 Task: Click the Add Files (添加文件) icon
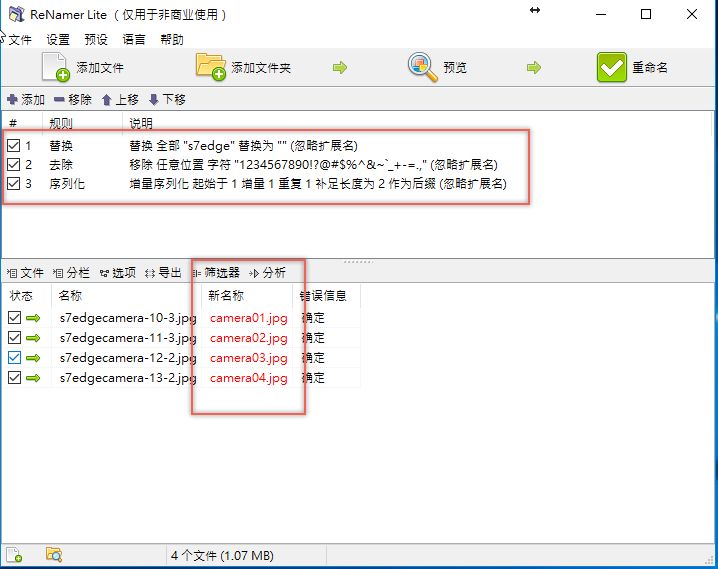[56, 67]
